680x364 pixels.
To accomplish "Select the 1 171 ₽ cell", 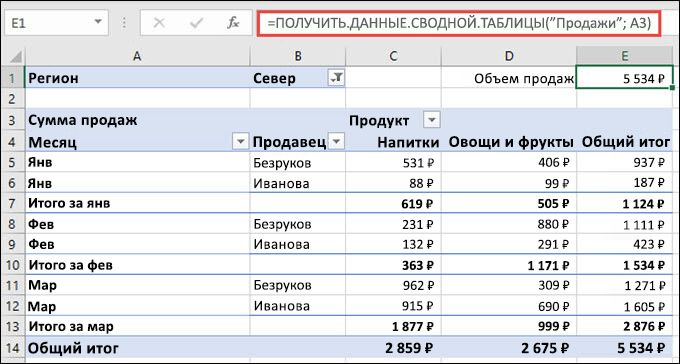I will click(x=509, y=265).
